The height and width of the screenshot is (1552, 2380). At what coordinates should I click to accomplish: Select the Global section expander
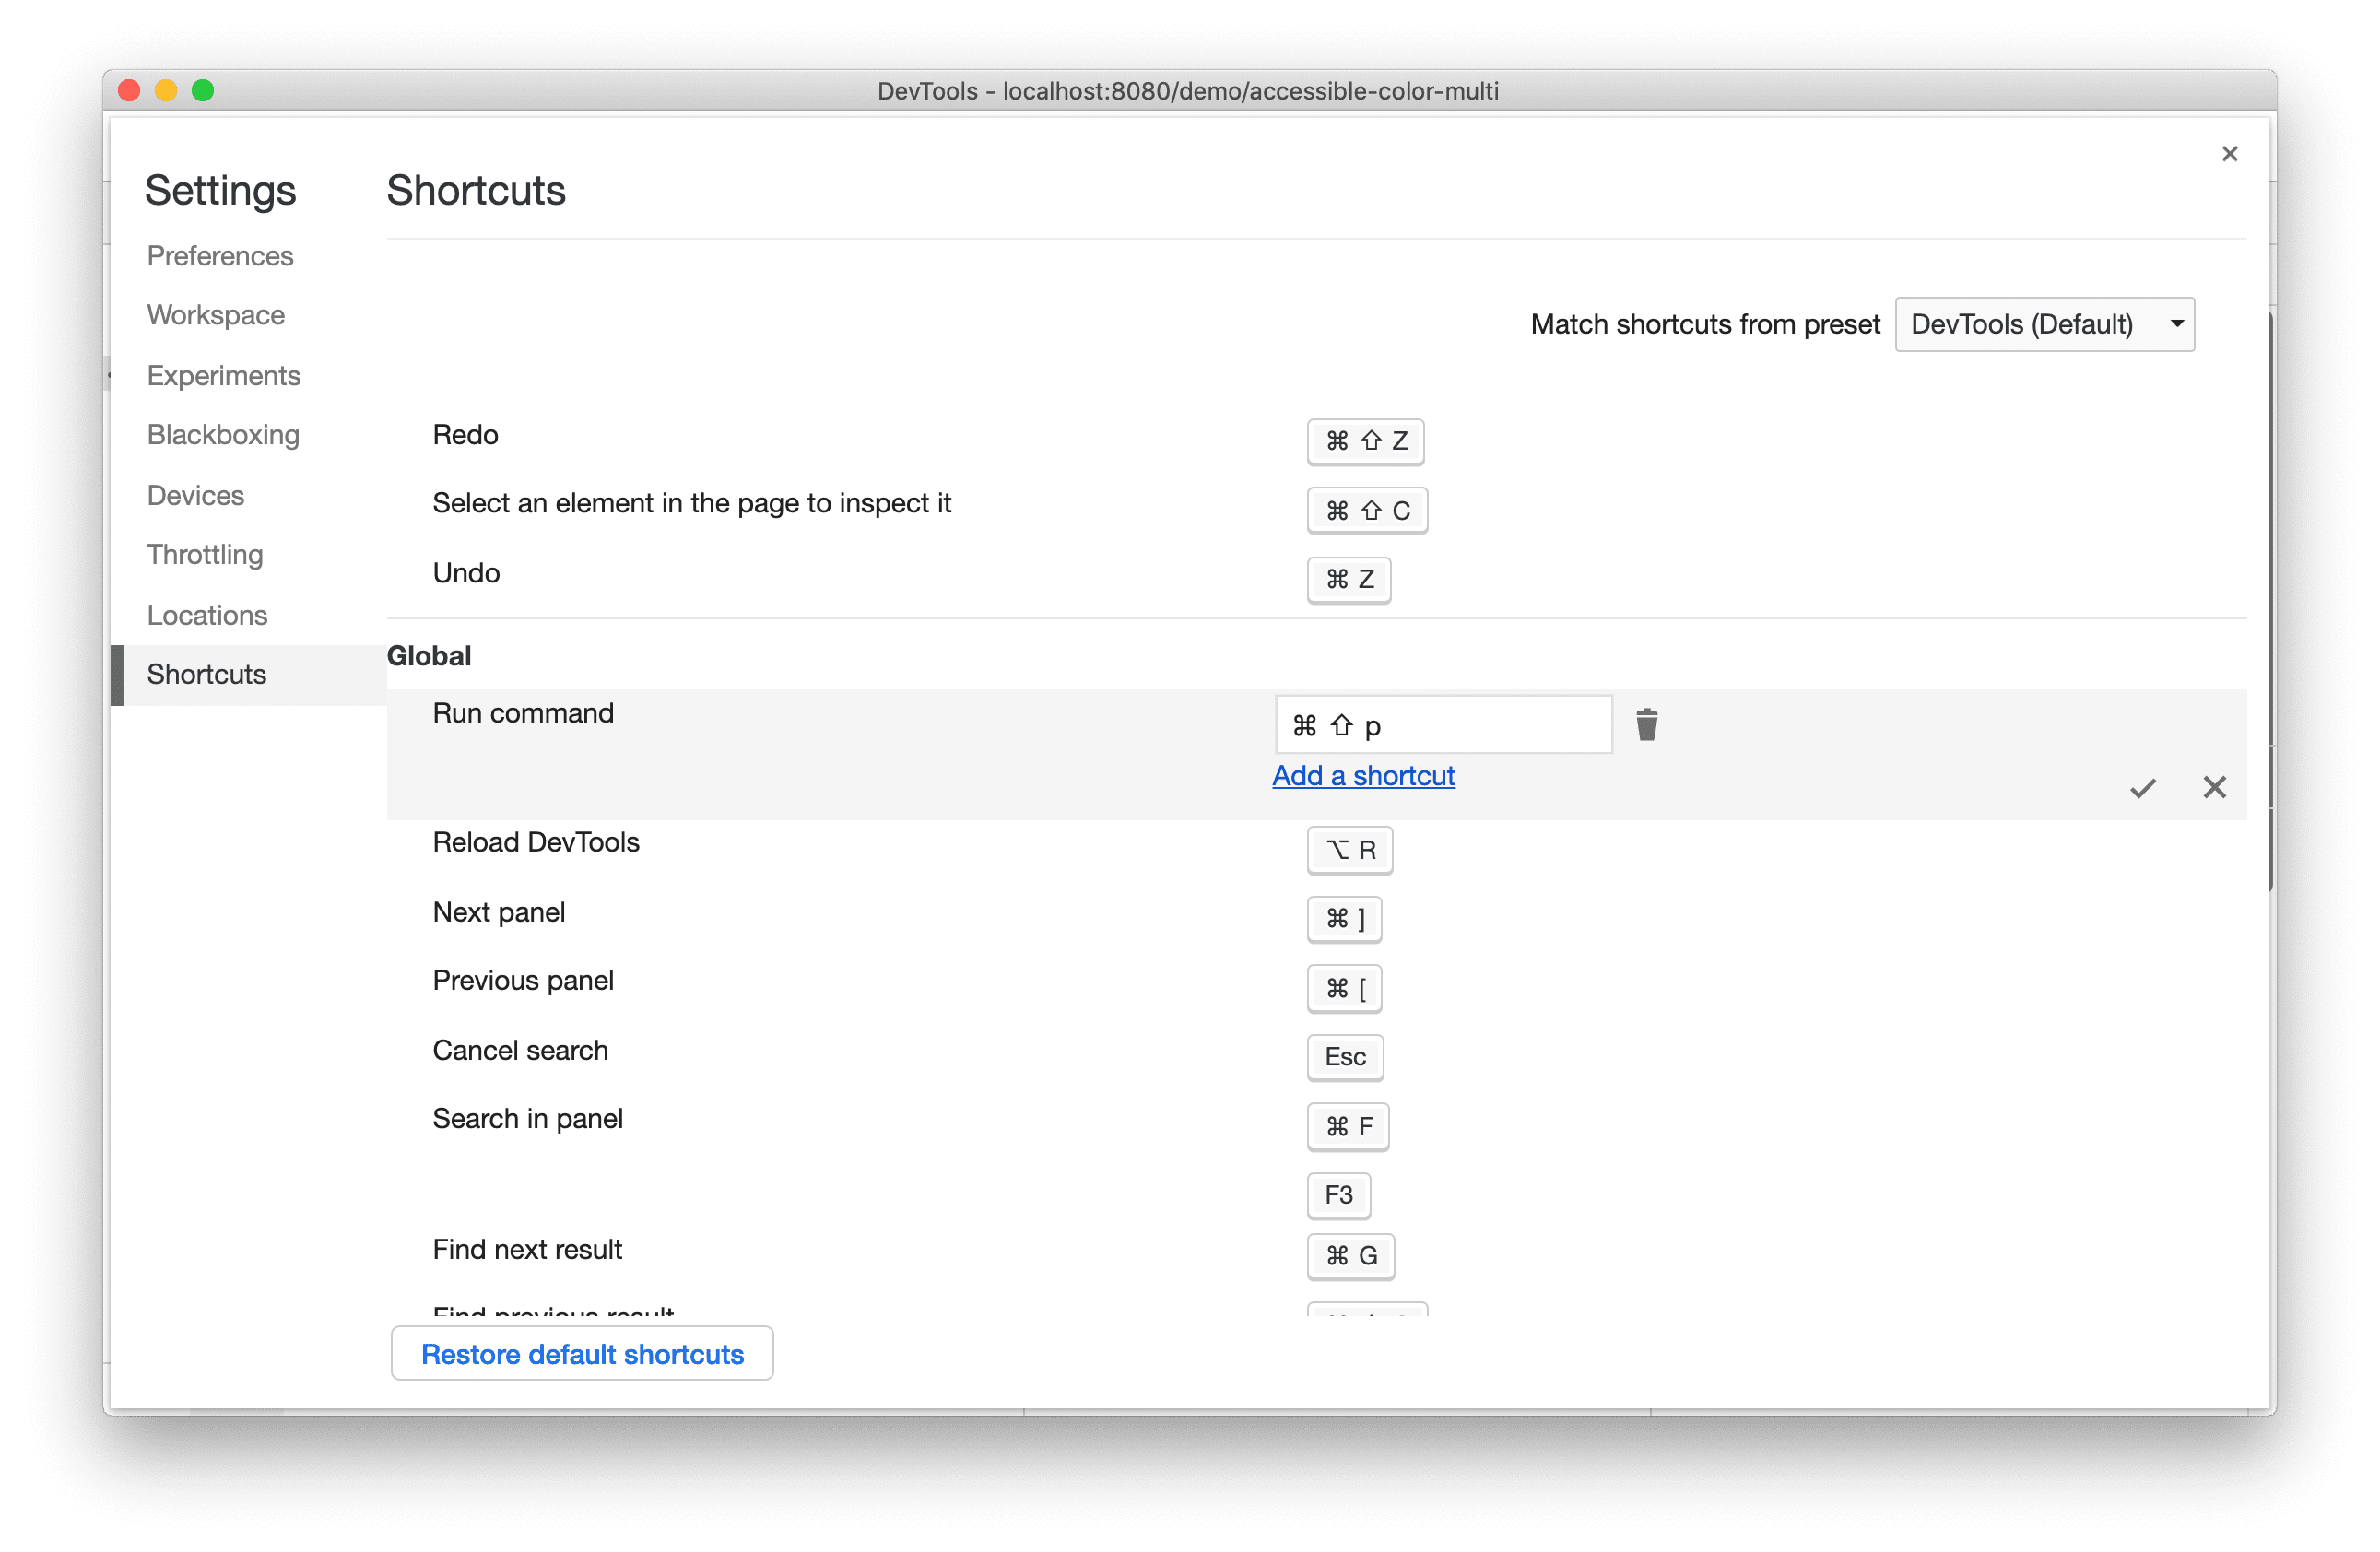[430, 655]
